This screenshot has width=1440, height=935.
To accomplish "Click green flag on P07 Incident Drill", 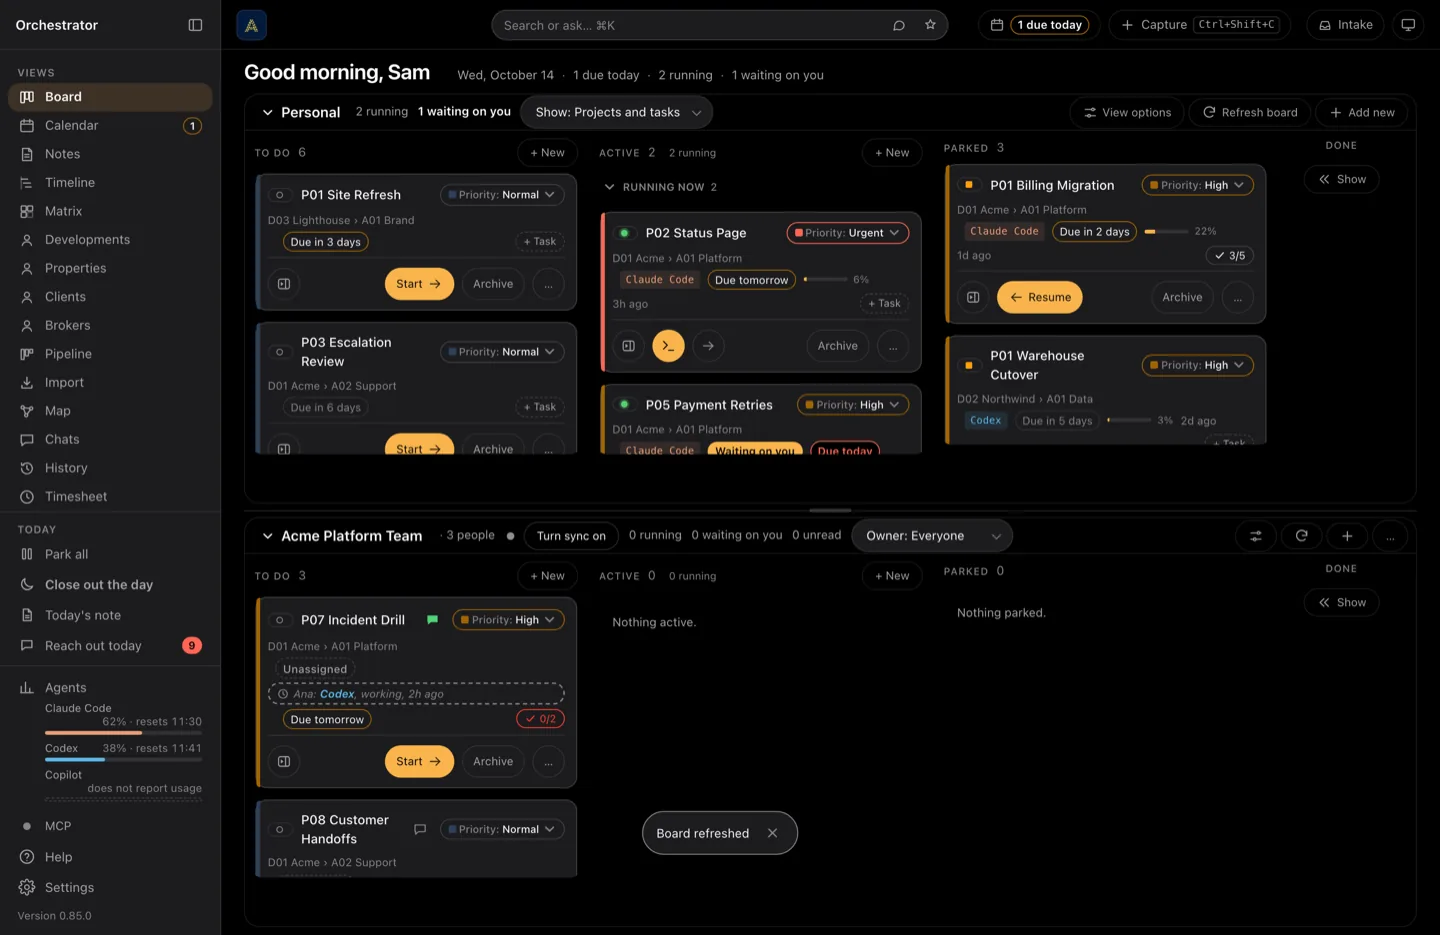I will tap(432, 620).
